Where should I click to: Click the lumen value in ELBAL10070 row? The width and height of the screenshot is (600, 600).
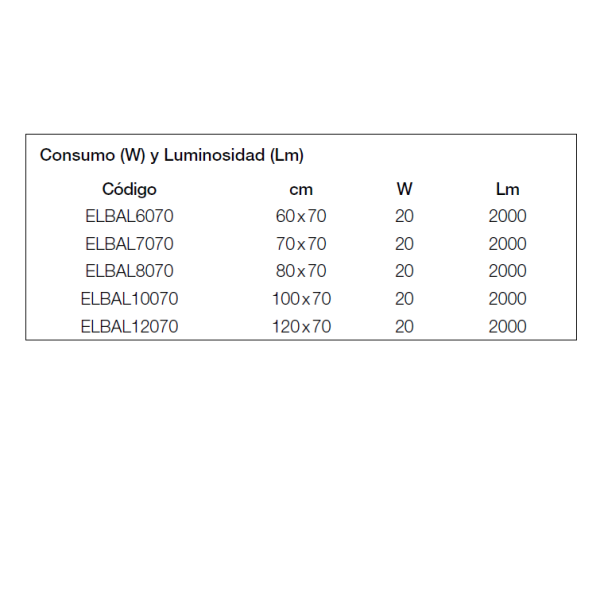[x=507, y=299]
